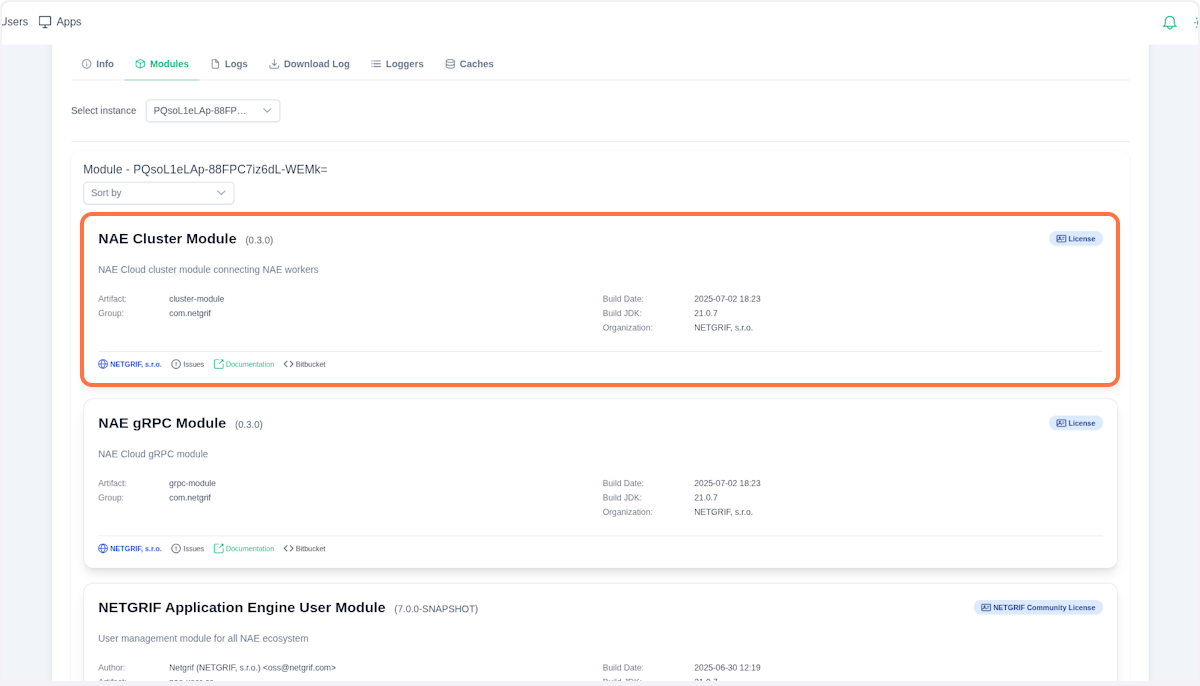
Task: Go to the Download Log tab
Action: click(309, 64)
